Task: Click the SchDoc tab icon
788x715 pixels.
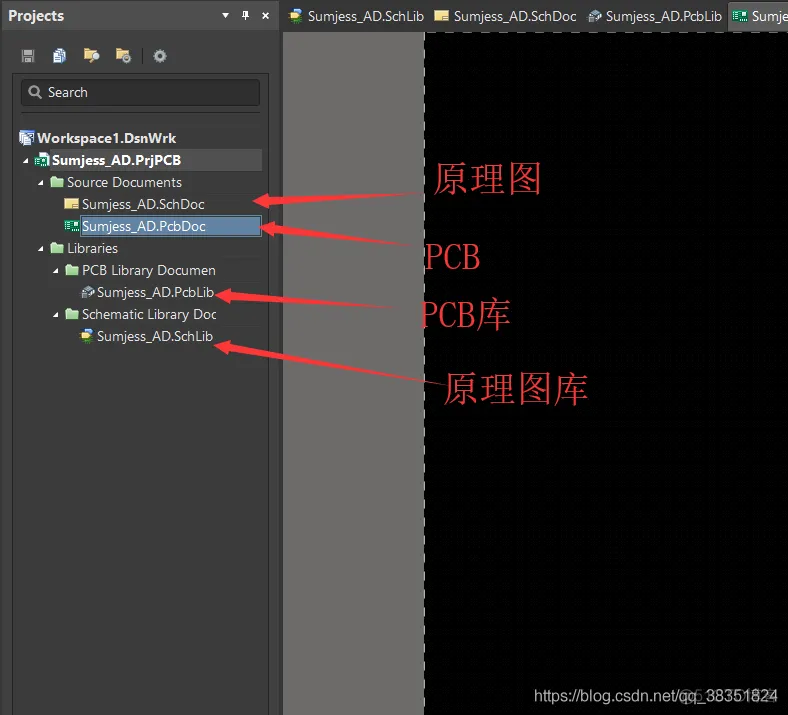Action: (x=441, y=16)
